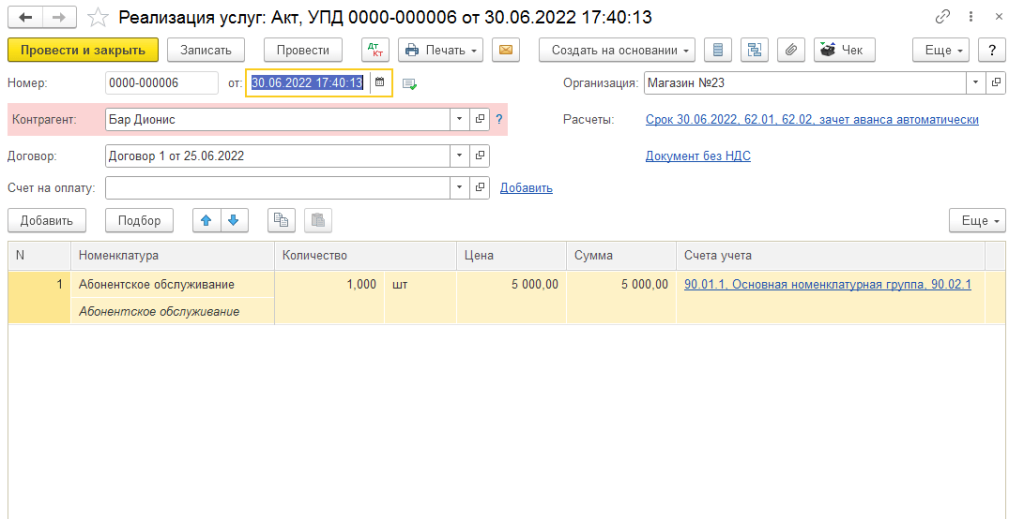Open document structure hierarchy icon
Viewport: 1024px width, 519px height.
(x=754, y=50)
